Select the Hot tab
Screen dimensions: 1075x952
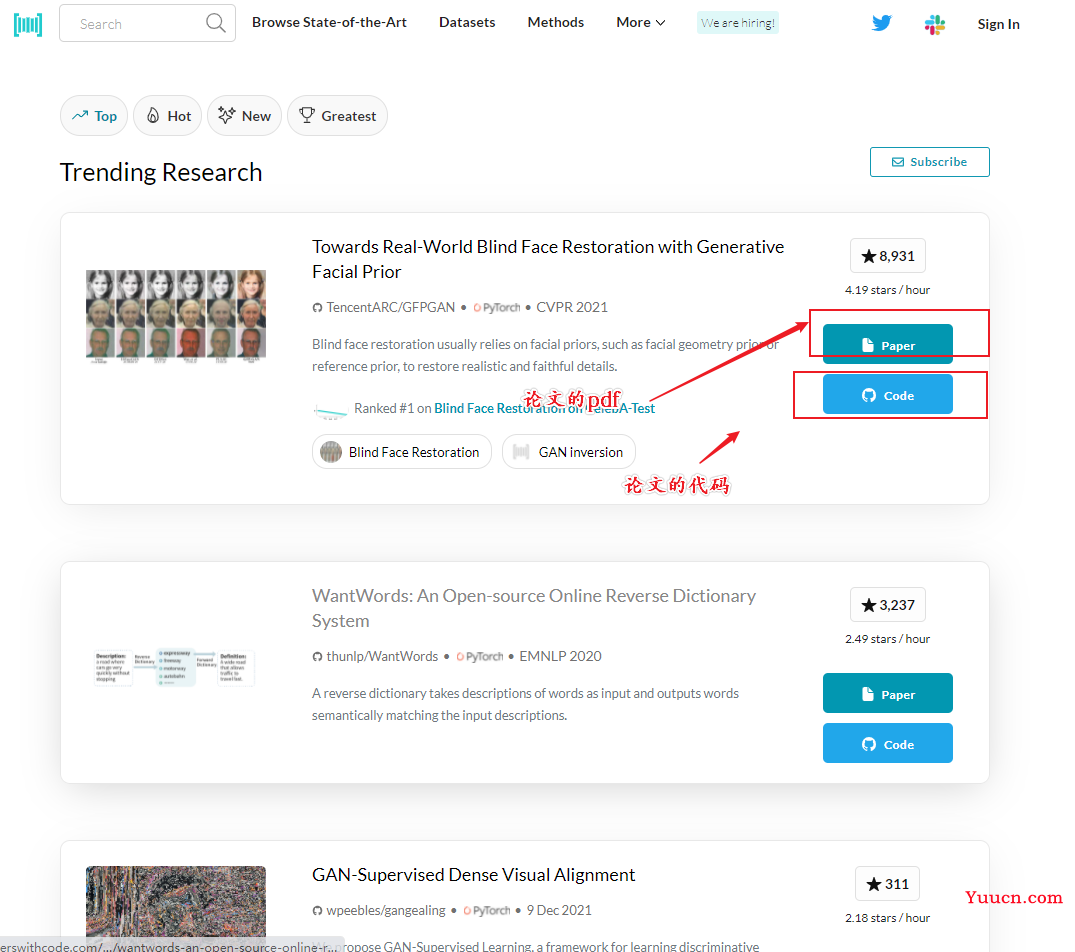168,116
